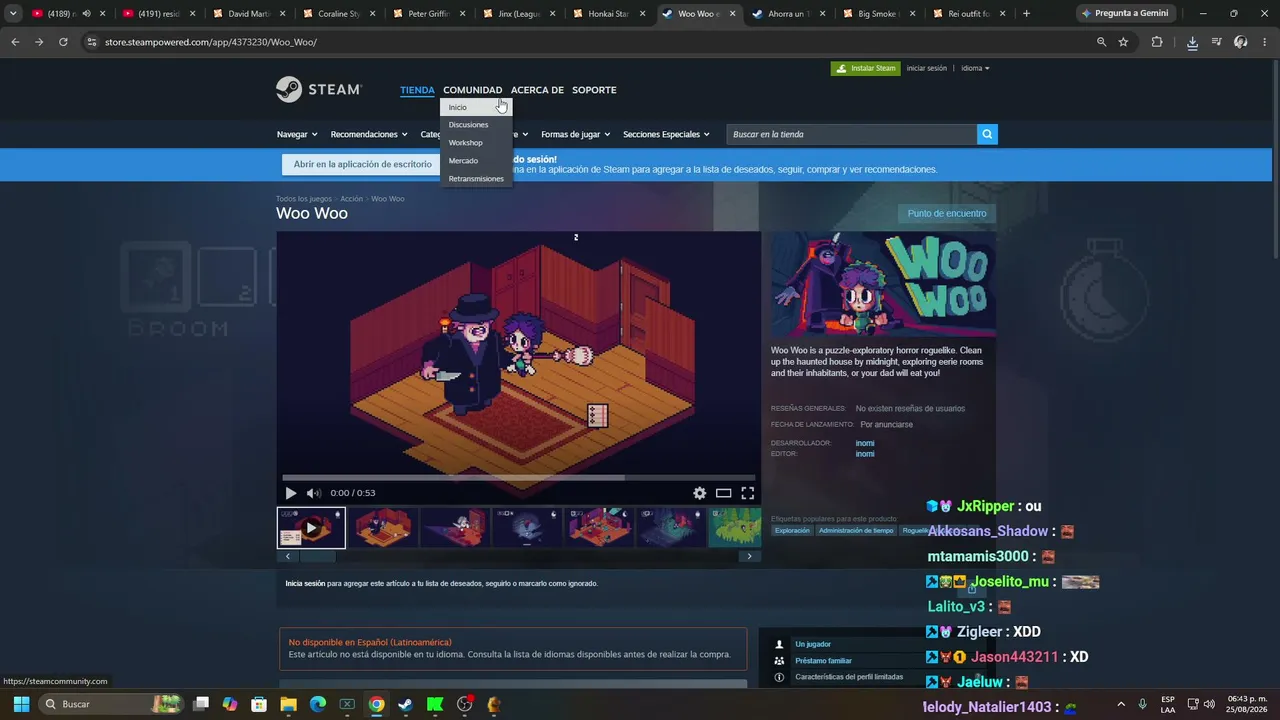This screenshot has width=1280, height=720.
Task: Click Abrir en la aplicación de escritorio
Action: (x=363, y=164)
